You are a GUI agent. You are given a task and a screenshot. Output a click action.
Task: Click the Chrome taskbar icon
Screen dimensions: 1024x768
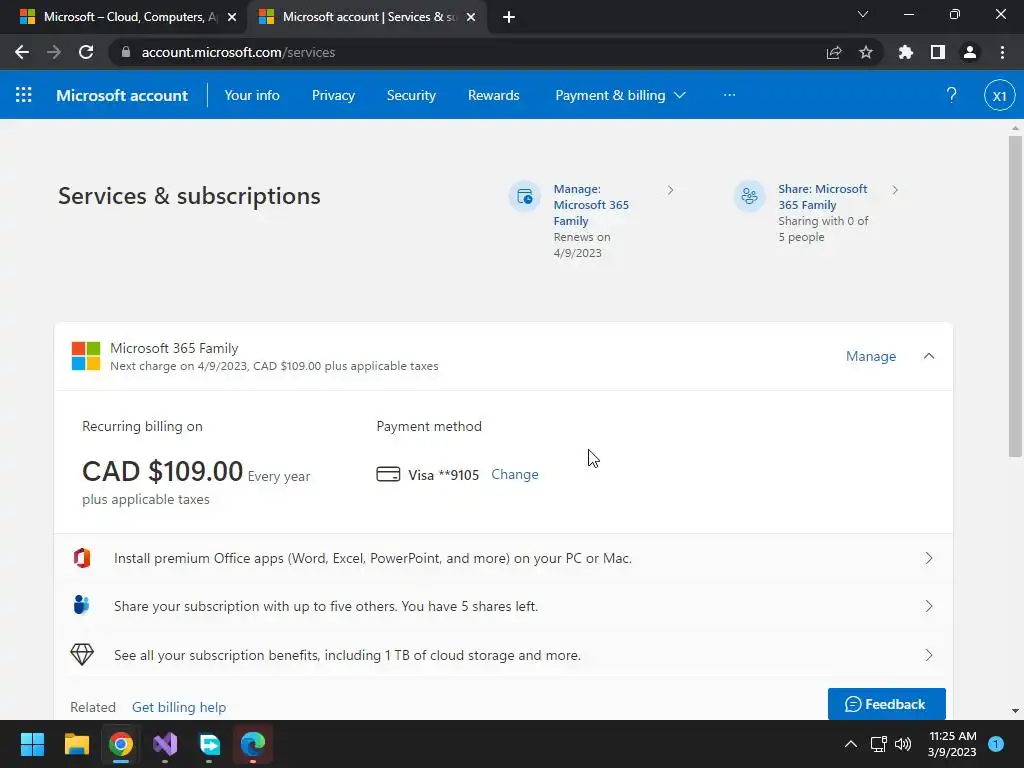(x=121, y=744)
